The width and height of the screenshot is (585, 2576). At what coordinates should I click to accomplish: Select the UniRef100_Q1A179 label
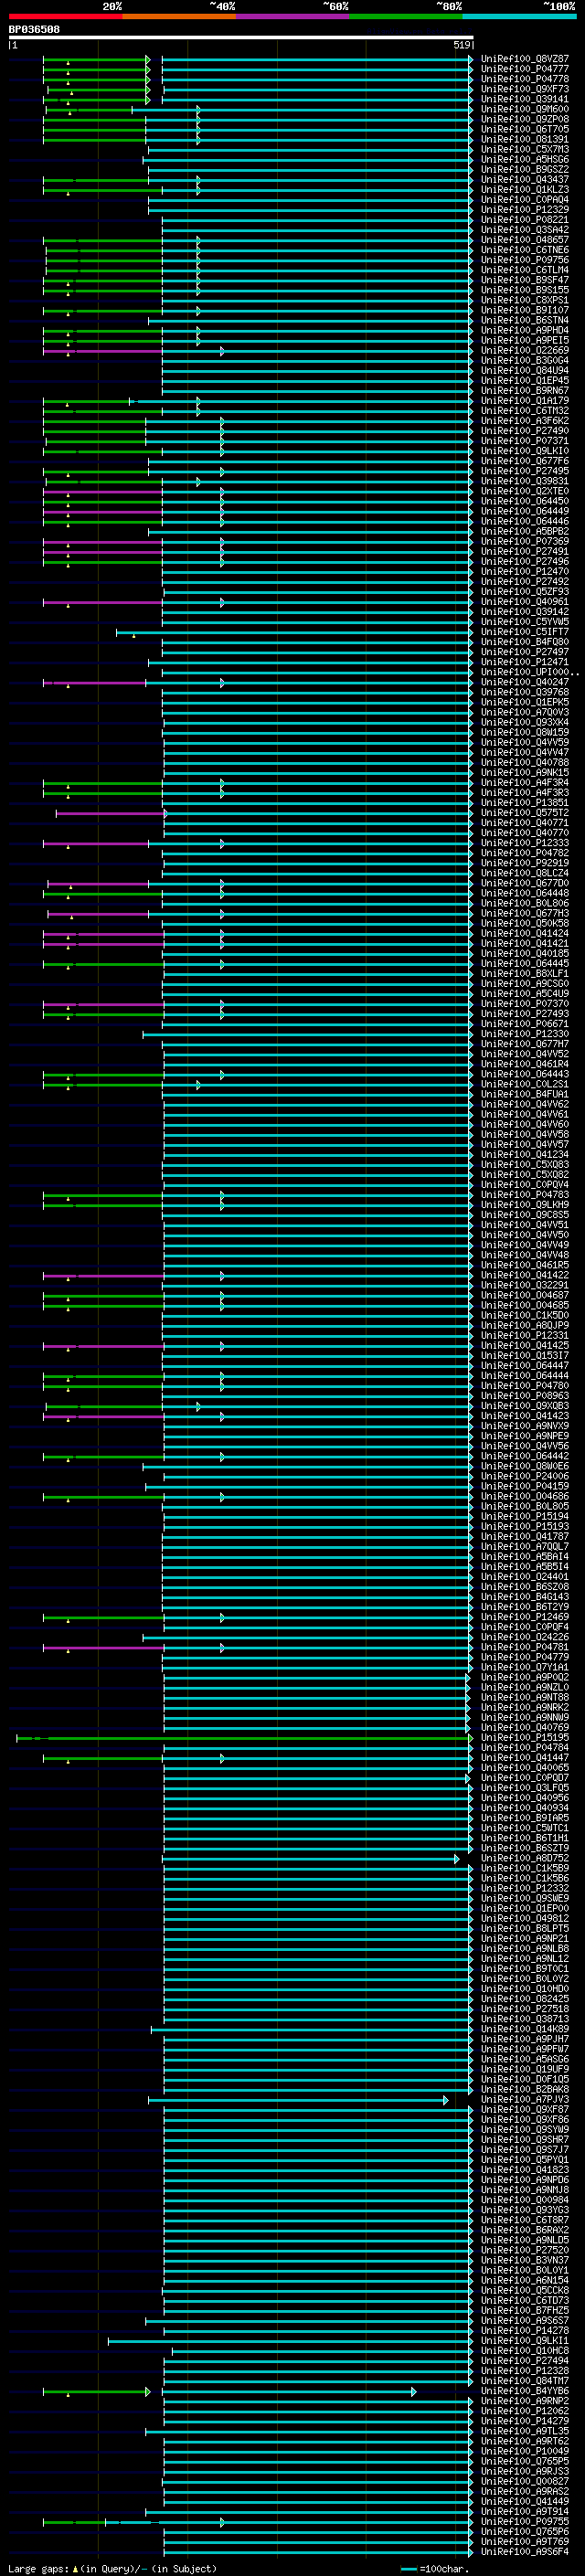(x=525, y=401)
